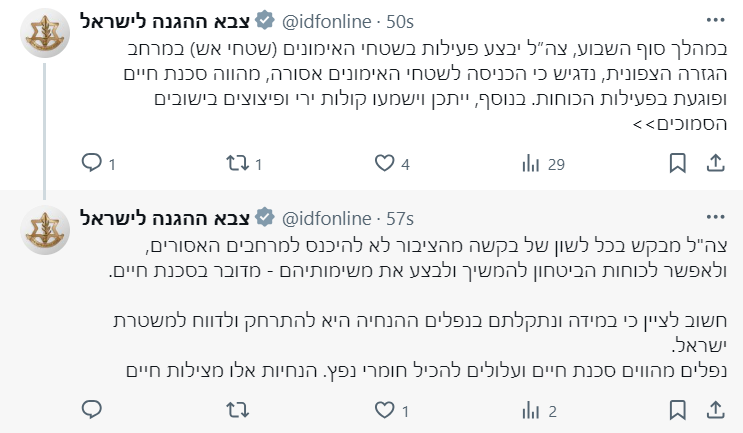743x433 pixels.
Task: View analytics of tweet with 29 views
Action: [x=530, y=163]
